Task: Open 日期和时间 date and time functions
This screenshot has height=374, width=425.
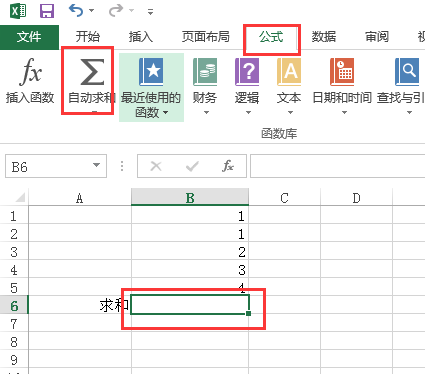Action: 342,72
